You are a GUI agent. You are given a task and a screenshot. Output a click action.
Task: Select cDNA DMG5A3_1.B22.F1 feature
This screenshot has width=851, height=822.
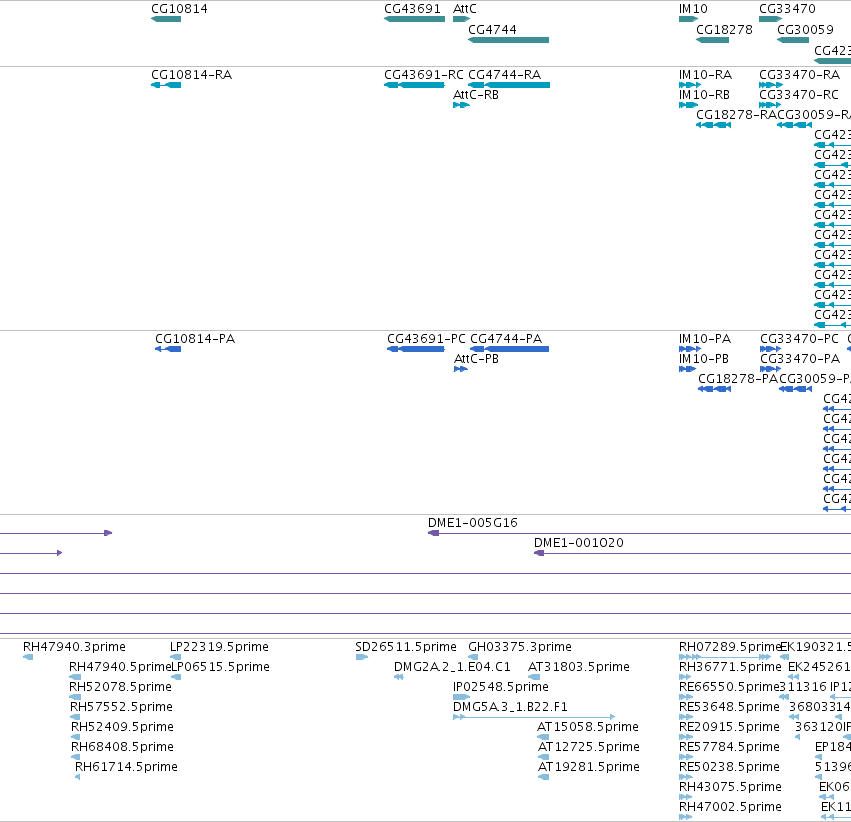[x=534, y=717]
